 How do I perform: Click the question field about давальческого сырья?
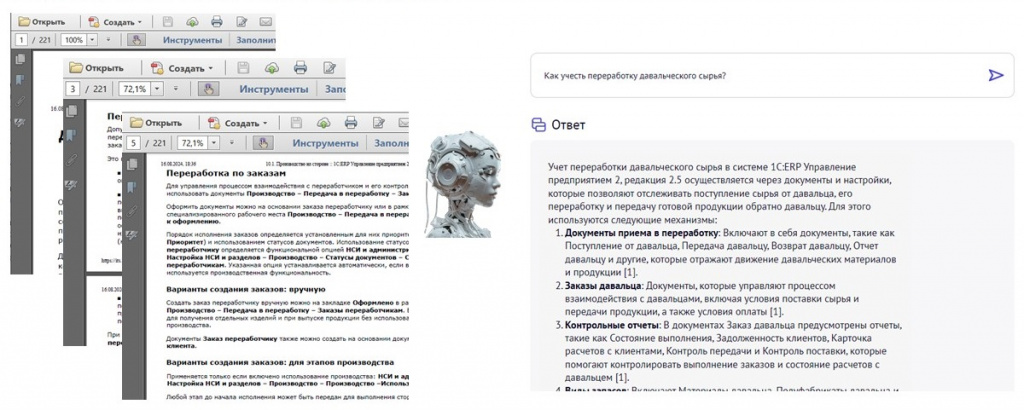click(772, 75)
